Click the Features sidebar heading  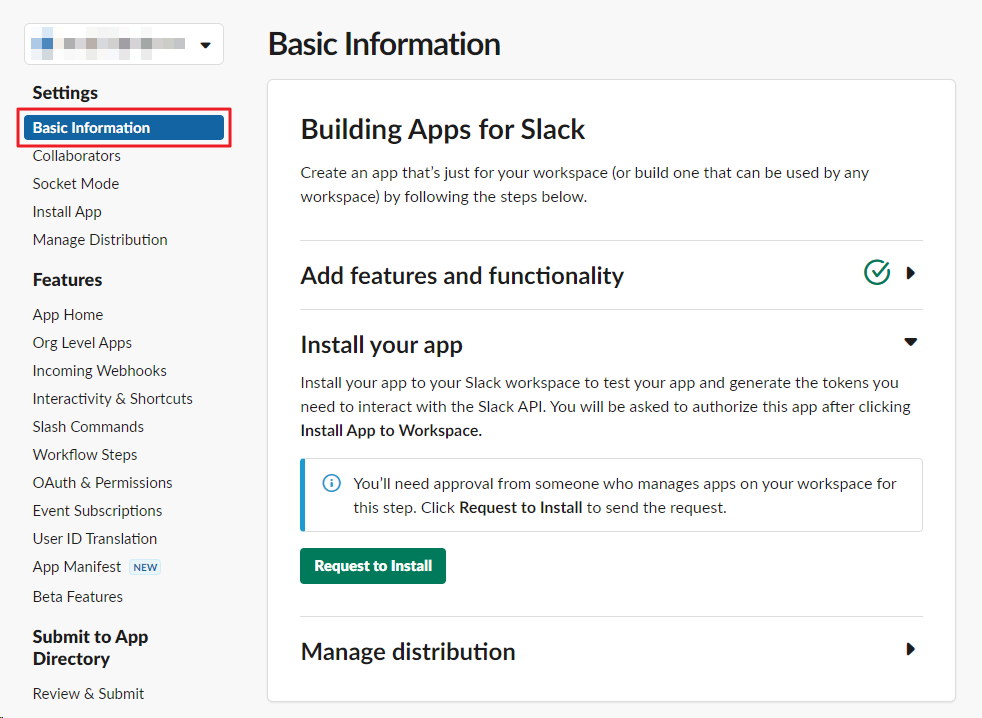[x=67, y=280]
